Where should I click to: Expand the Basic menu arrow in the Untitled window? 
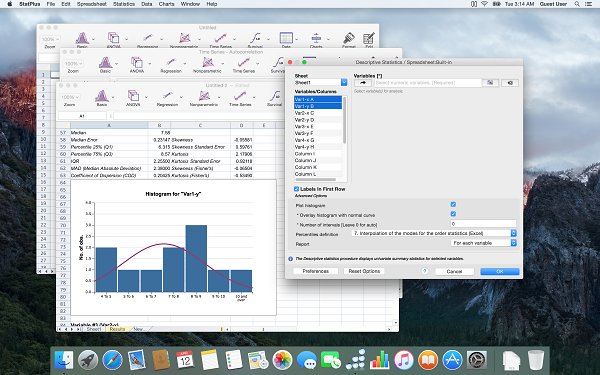point(93,39)
